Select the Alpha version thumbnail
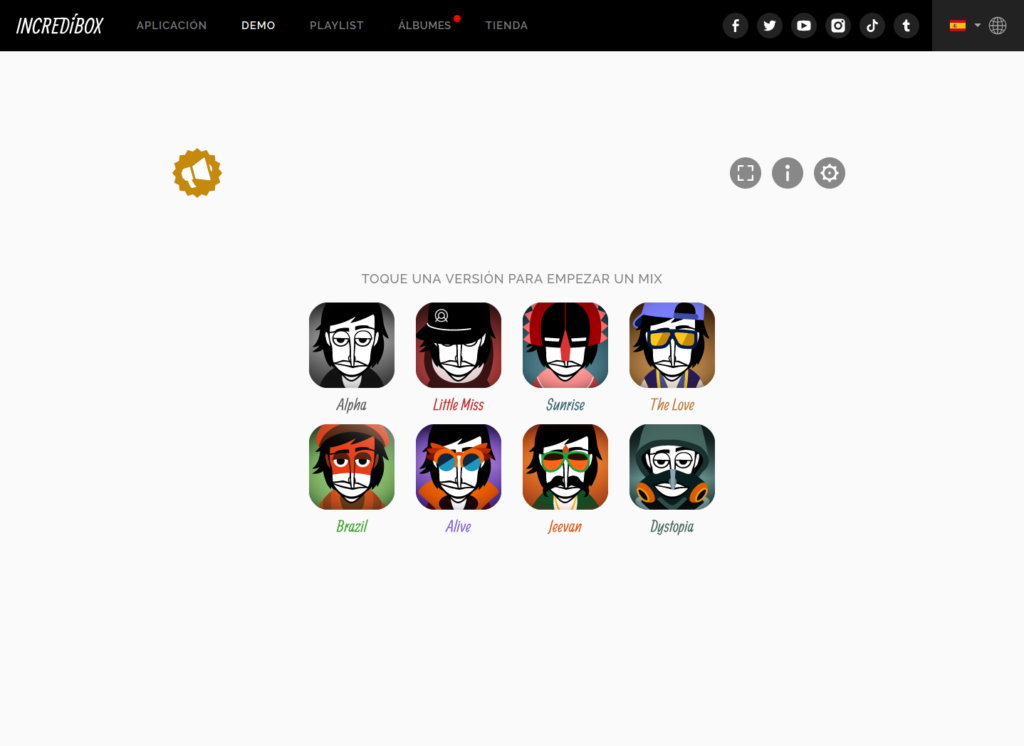 point(351,345)
